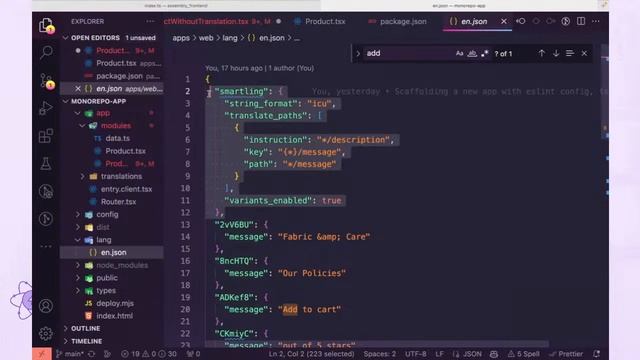Image resolution: width=640 pixels, height=360 pixels.
Task: Click the 'web' breadcrumb segment
Action: click(x=206, y=38)
